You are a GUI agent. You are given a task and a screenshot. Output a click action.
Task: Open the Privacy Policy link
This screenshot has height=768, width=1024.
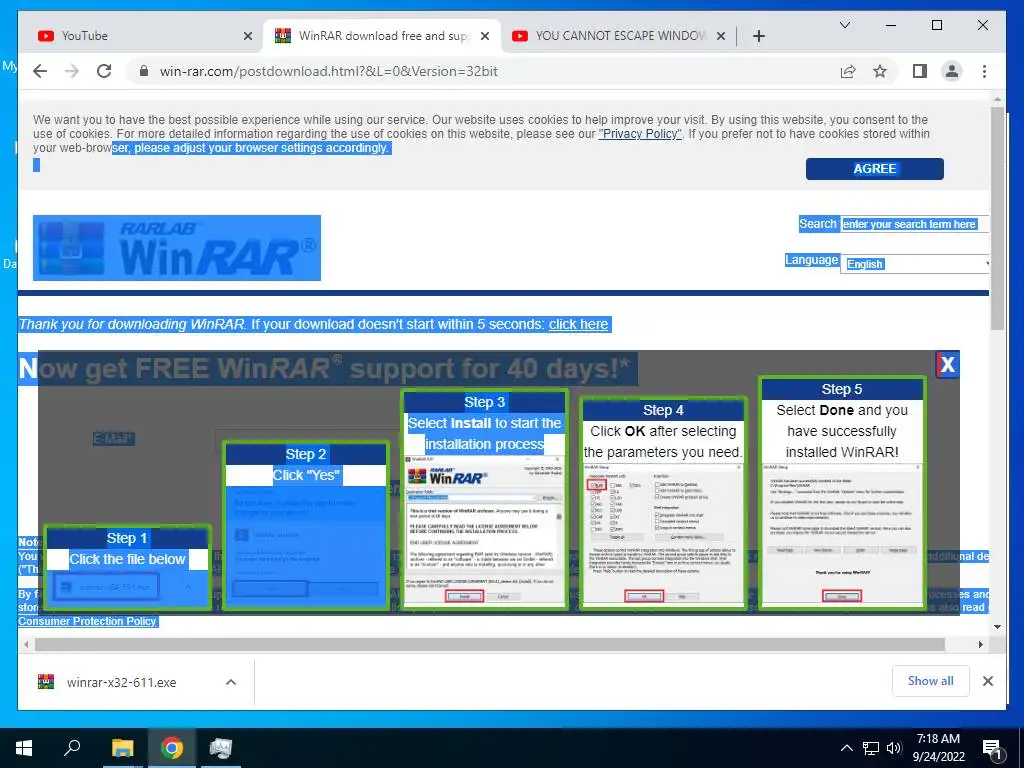click(640, 134)
